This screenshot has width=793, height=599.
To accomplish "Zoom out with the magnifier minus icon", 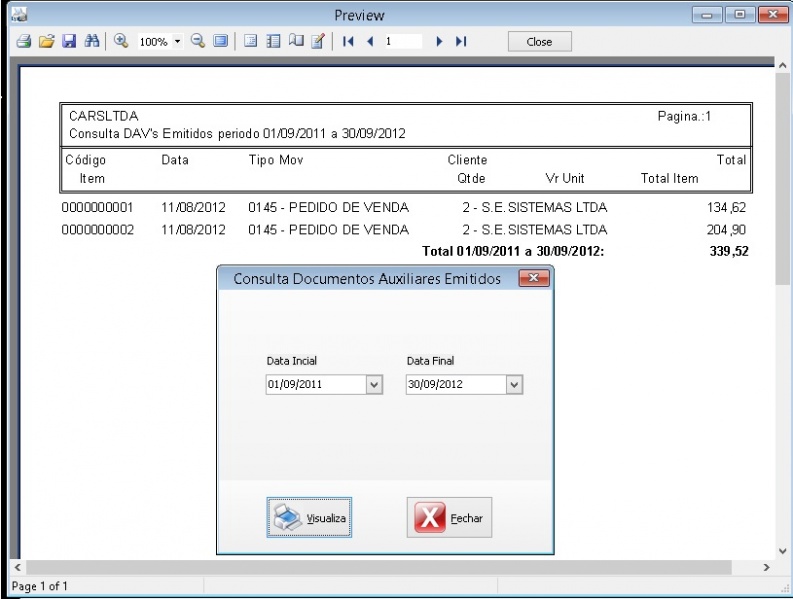I will (x=197, y=42).
